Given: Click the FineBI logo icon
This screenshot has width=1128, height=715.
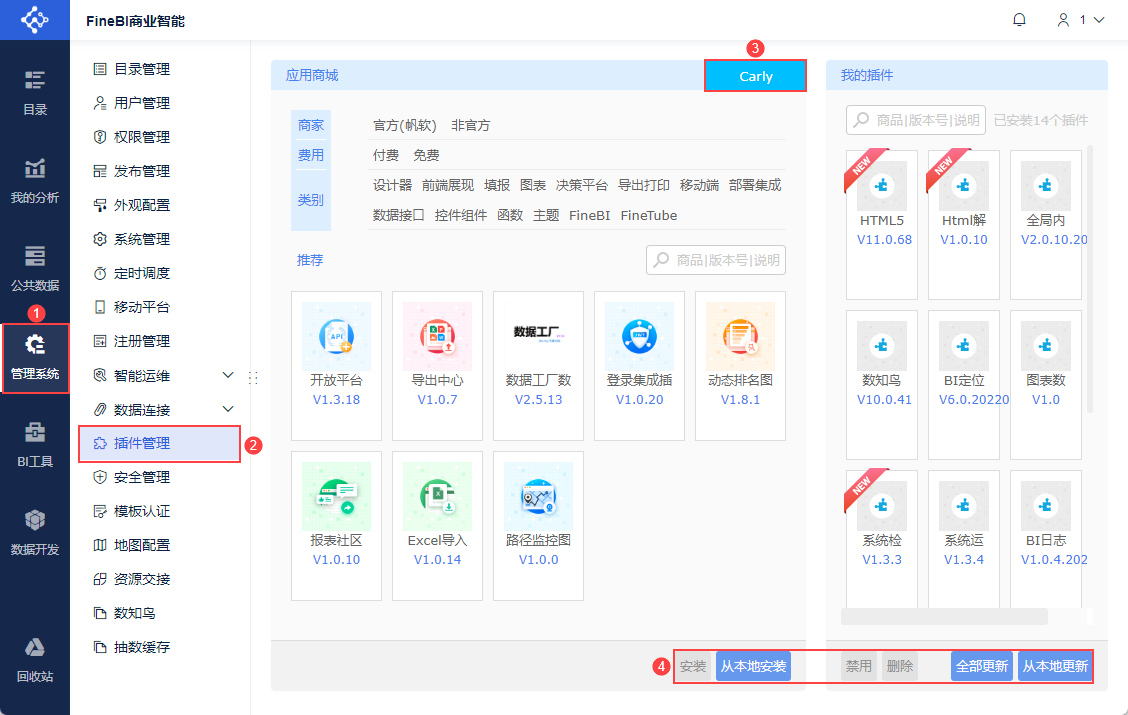Looking at the screenshot, I should (x=35, y=19).
